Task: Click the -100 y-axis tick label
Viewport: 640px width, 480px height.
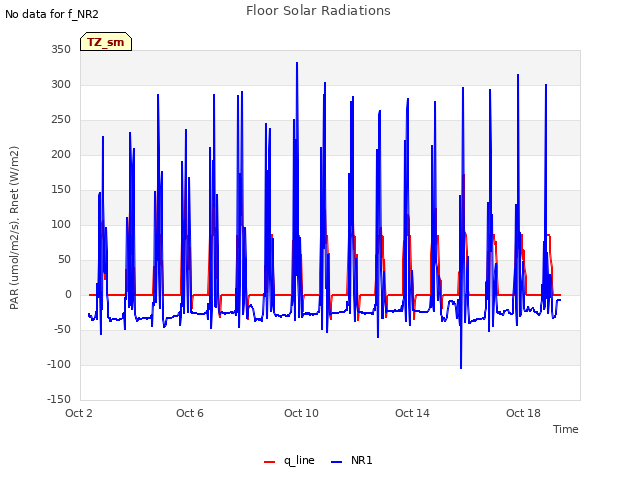Action: click(59, 364)
